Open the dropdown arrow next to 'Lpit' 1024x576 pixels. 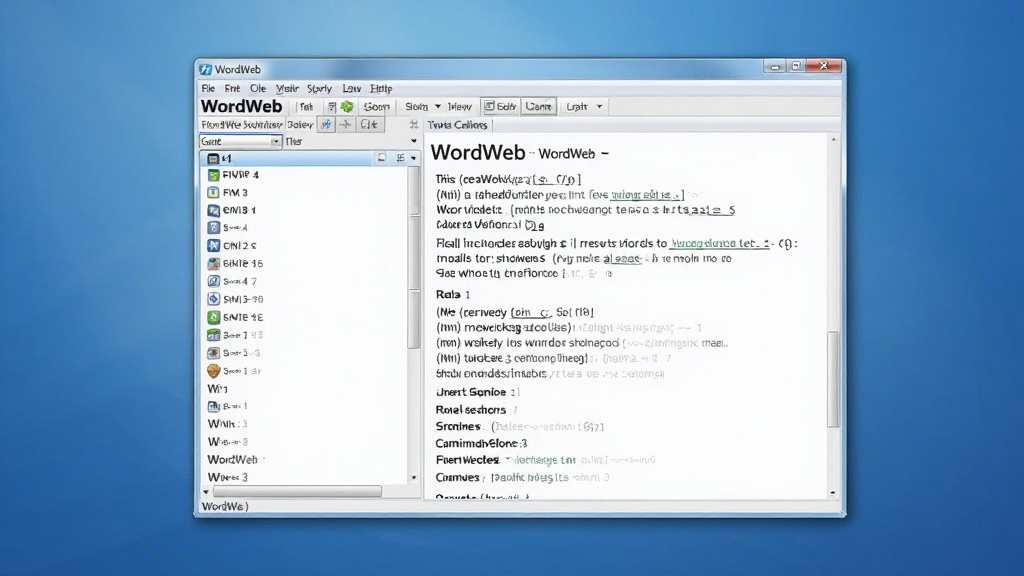(600, 106)
